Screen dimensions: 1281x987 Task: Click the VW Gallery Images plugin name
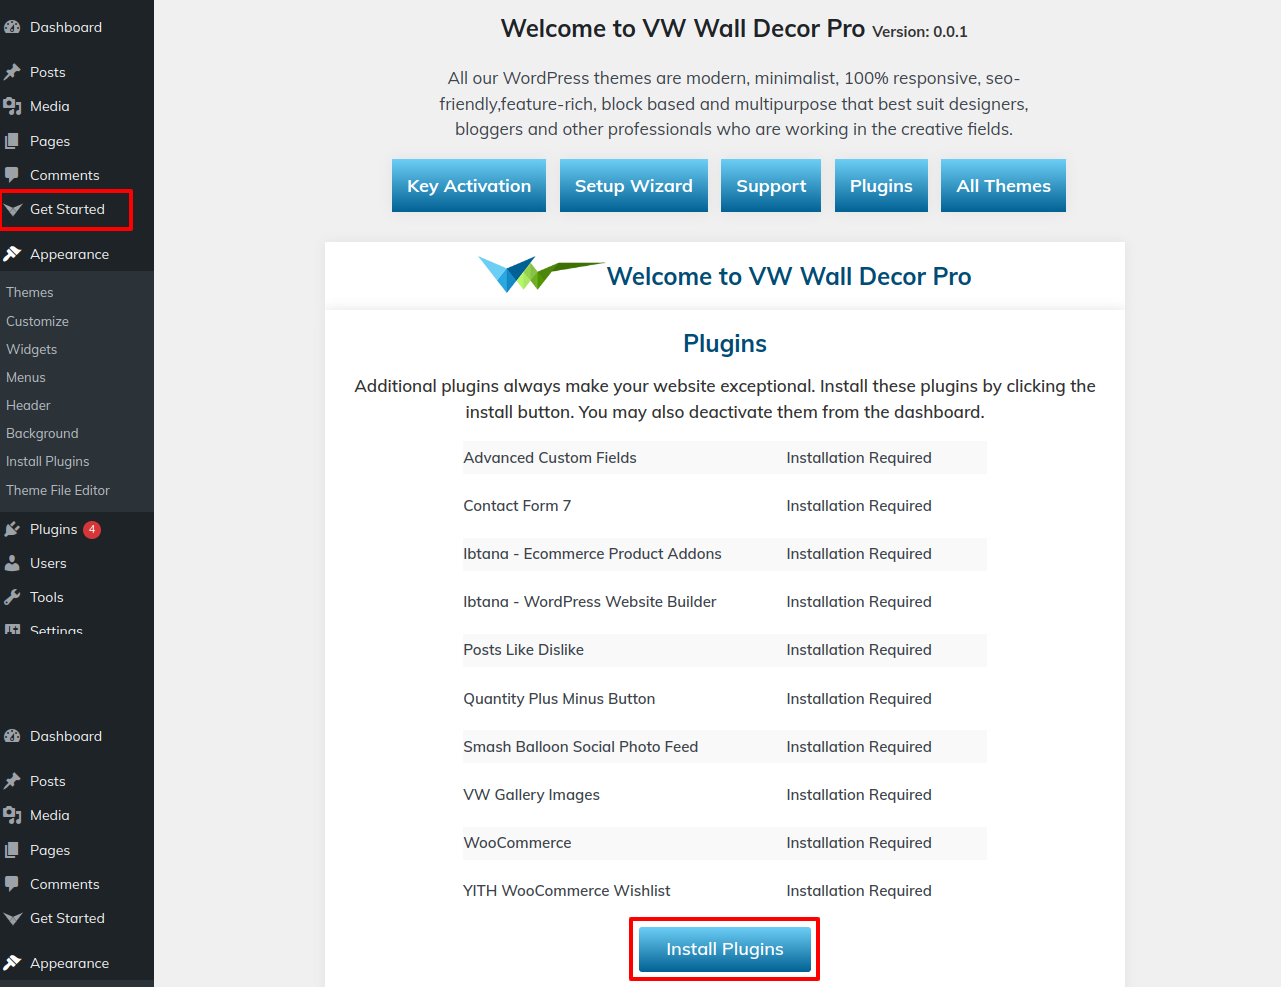tap(531, 795)
